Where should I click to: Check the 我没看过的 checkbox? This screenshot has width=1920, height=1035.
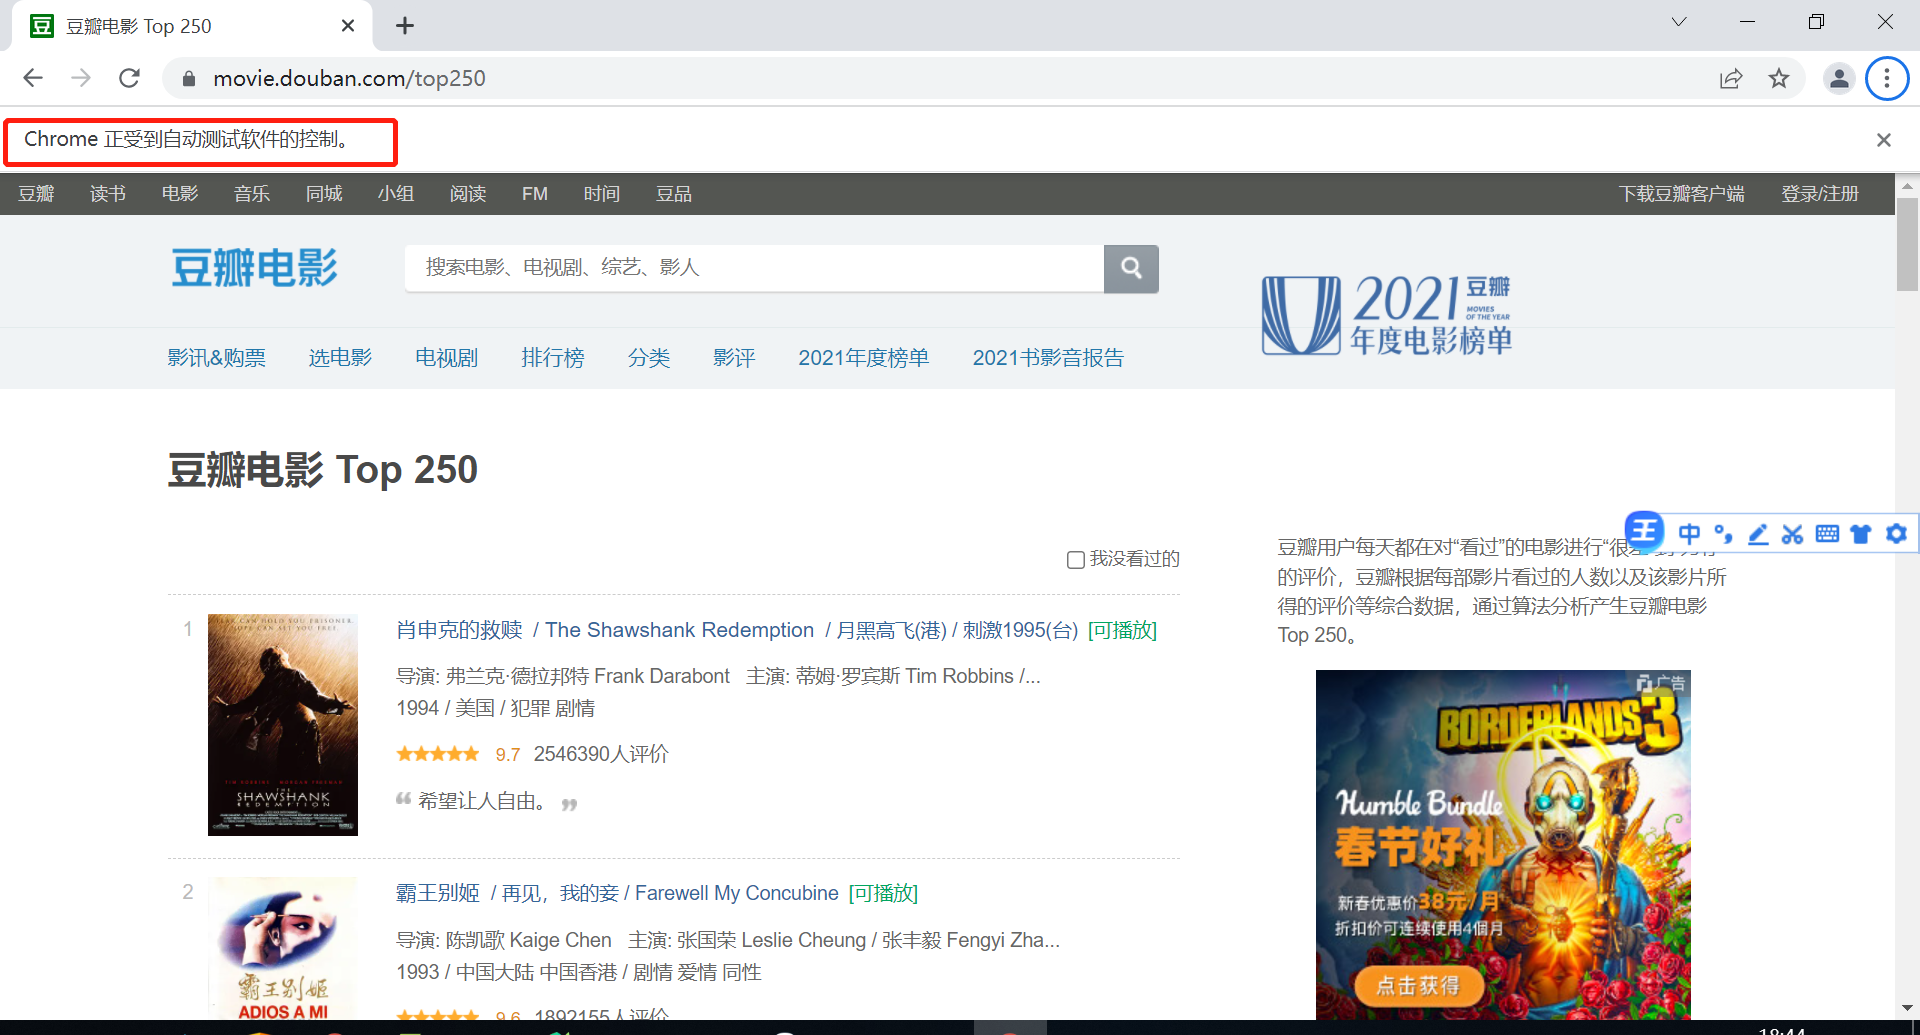point(1076,560)
